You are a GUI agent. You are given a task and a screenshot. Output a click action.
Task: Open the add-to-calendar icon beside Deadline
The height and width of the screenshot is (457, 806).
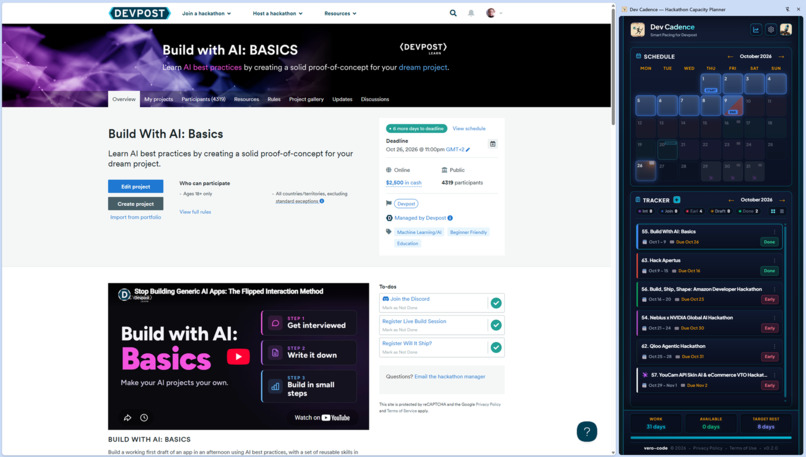(x=492, y=144)
